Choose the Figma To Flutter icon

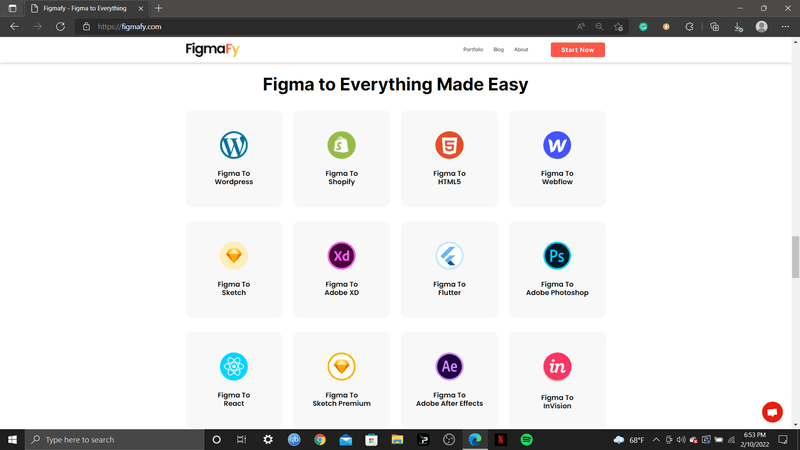click(449, 256)
